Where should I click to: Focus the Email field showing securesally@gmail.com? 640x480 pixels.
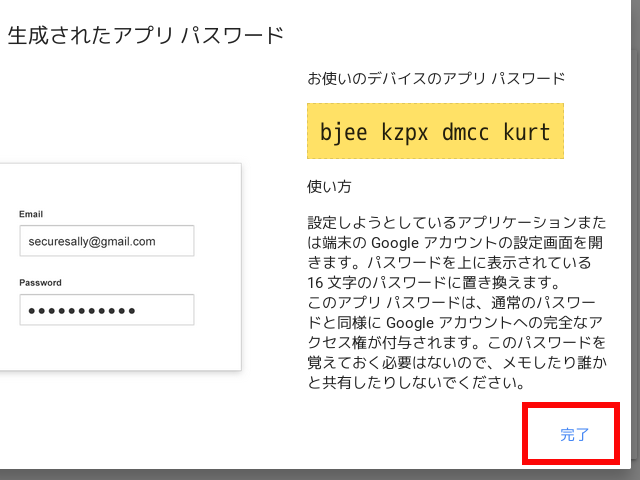[106, 241]
